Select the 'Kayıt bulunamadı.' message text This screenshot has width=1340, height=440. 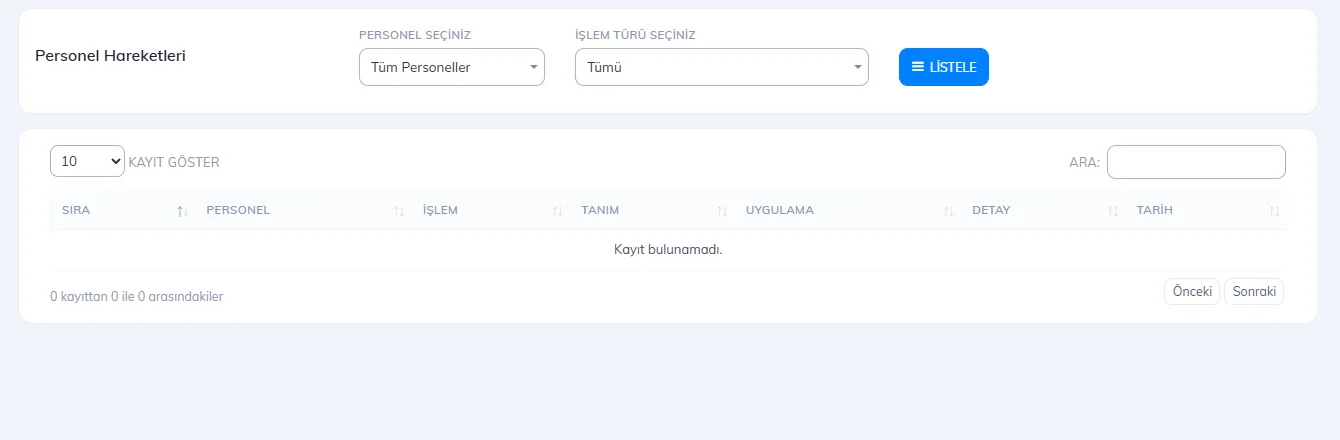668,249
